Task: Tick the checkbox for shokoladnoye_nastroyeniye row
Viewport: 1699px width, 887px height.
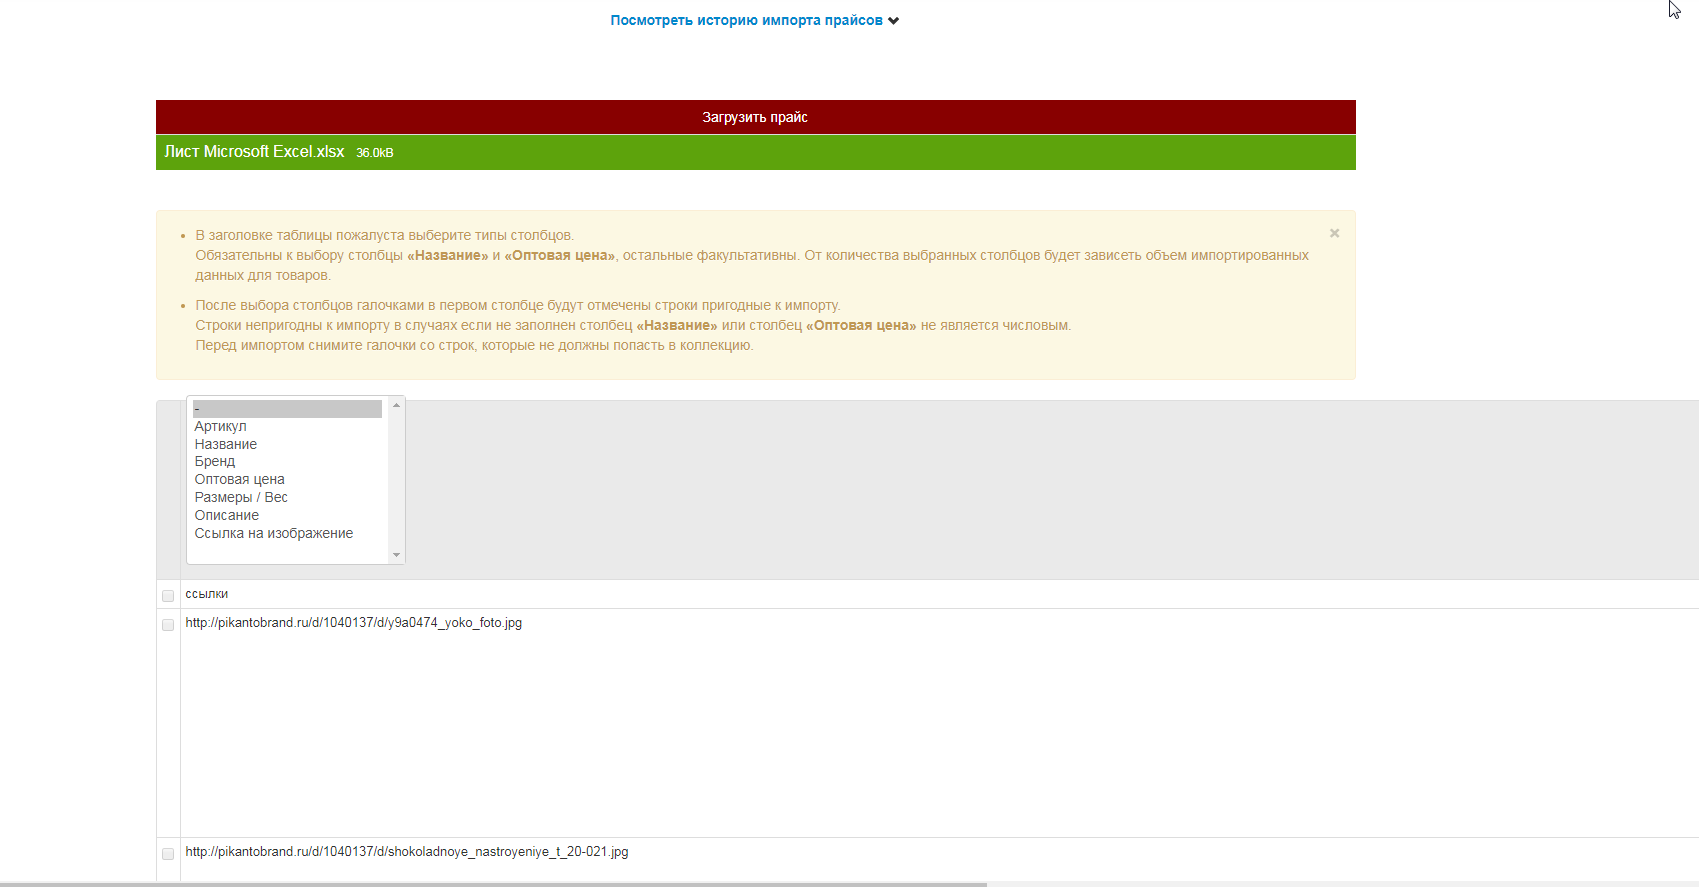Action: [x=168, y=853]
